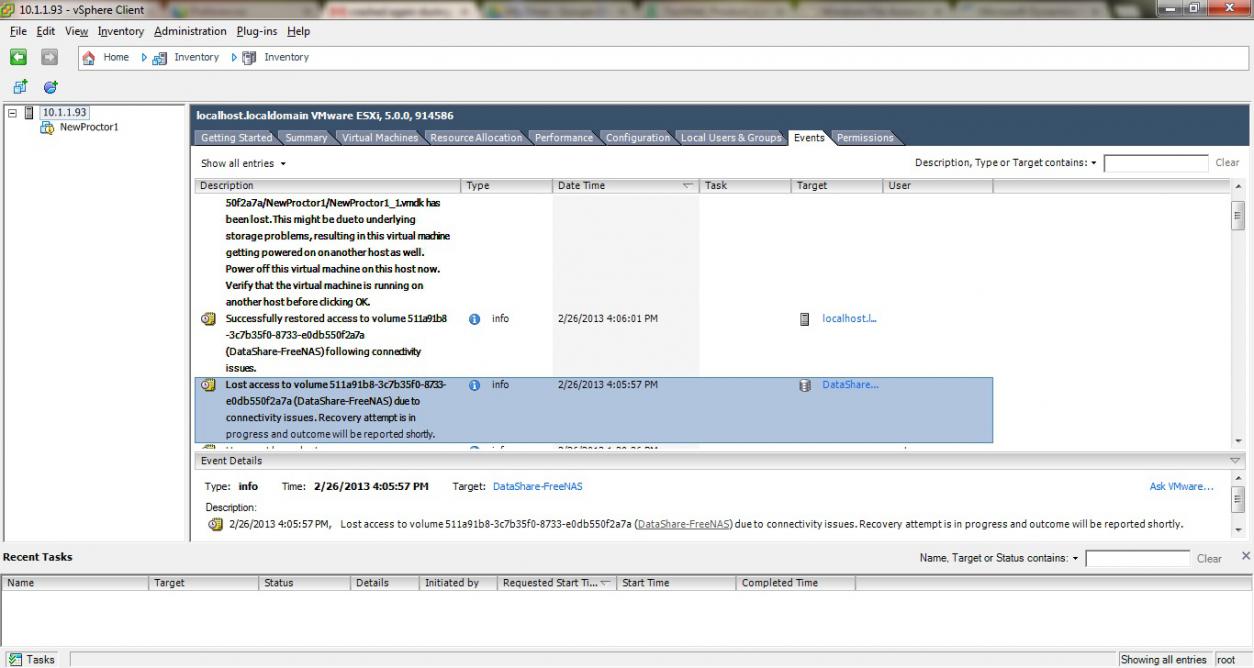Screen dimensions: 1254x668
Task: Collapse the Event Details panel arrow
Action: (x=1236, y=461)
